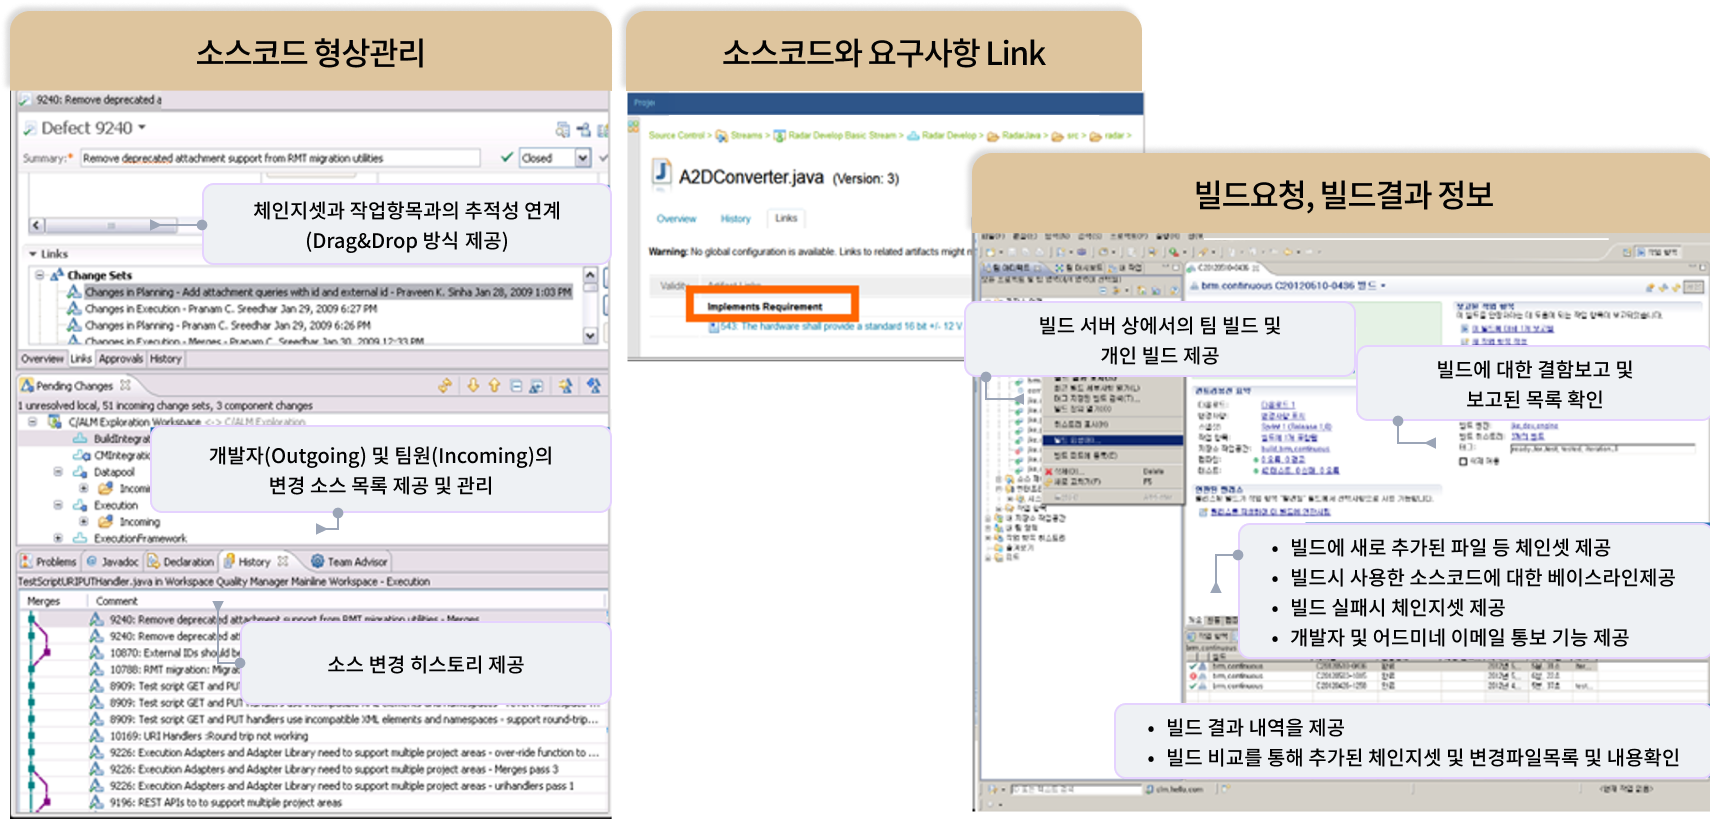Collapse the Links section triangle
1710x819 pixels.
click(33, 254)
